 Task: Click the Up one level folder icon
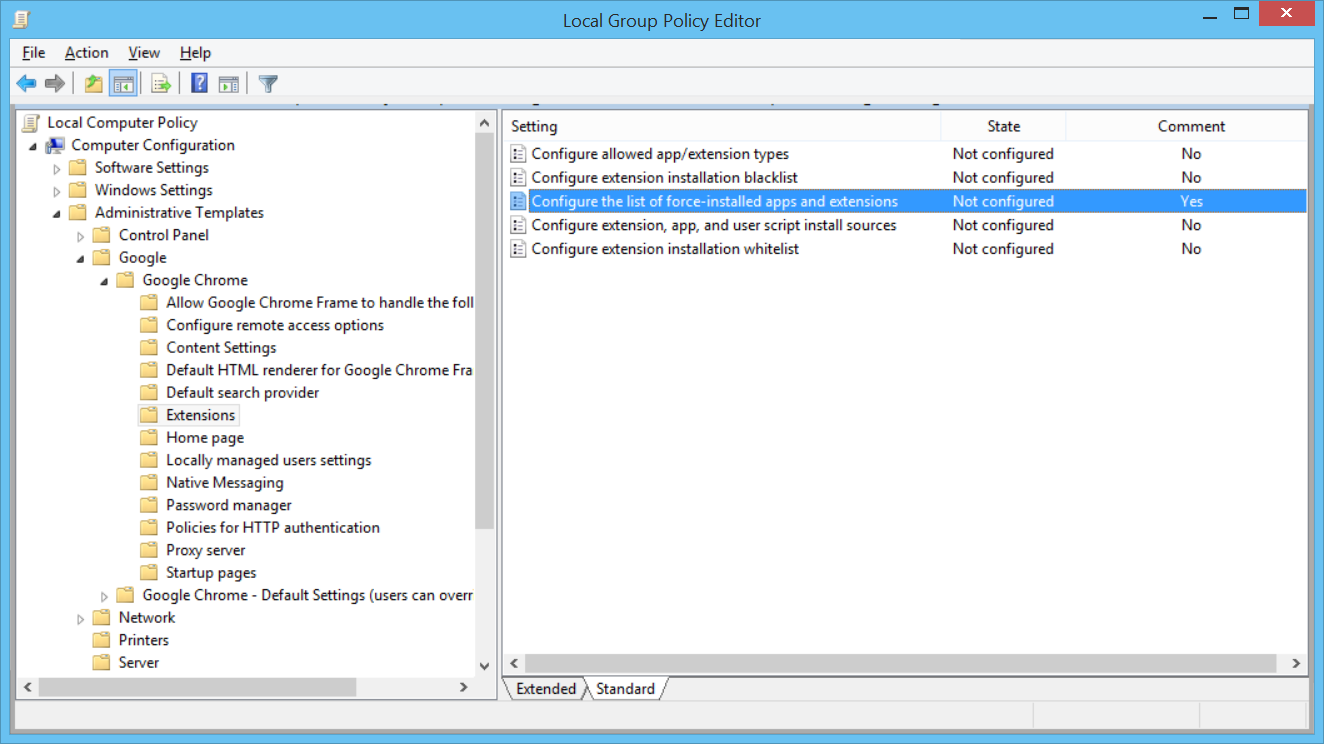[x=92, y=83]
